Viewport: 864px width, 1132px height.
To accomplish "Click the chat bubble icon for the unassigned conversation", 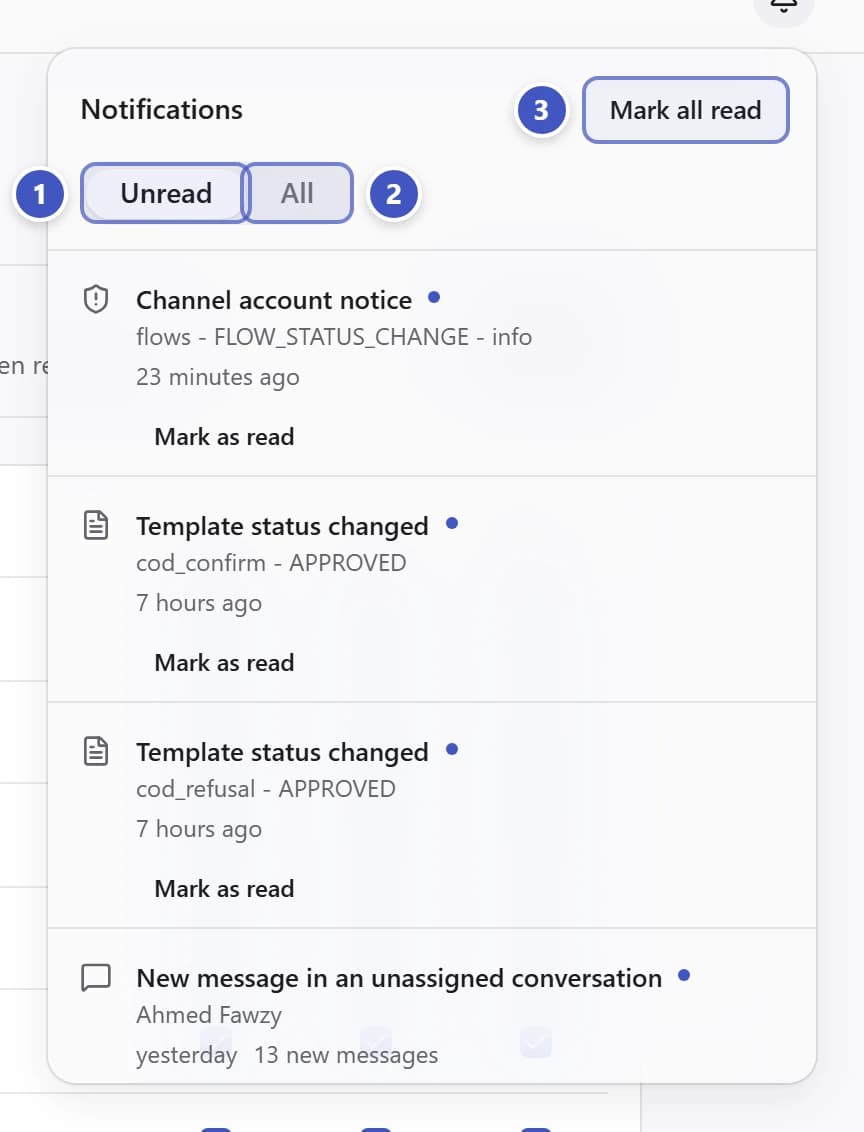I will click(96, 977).
